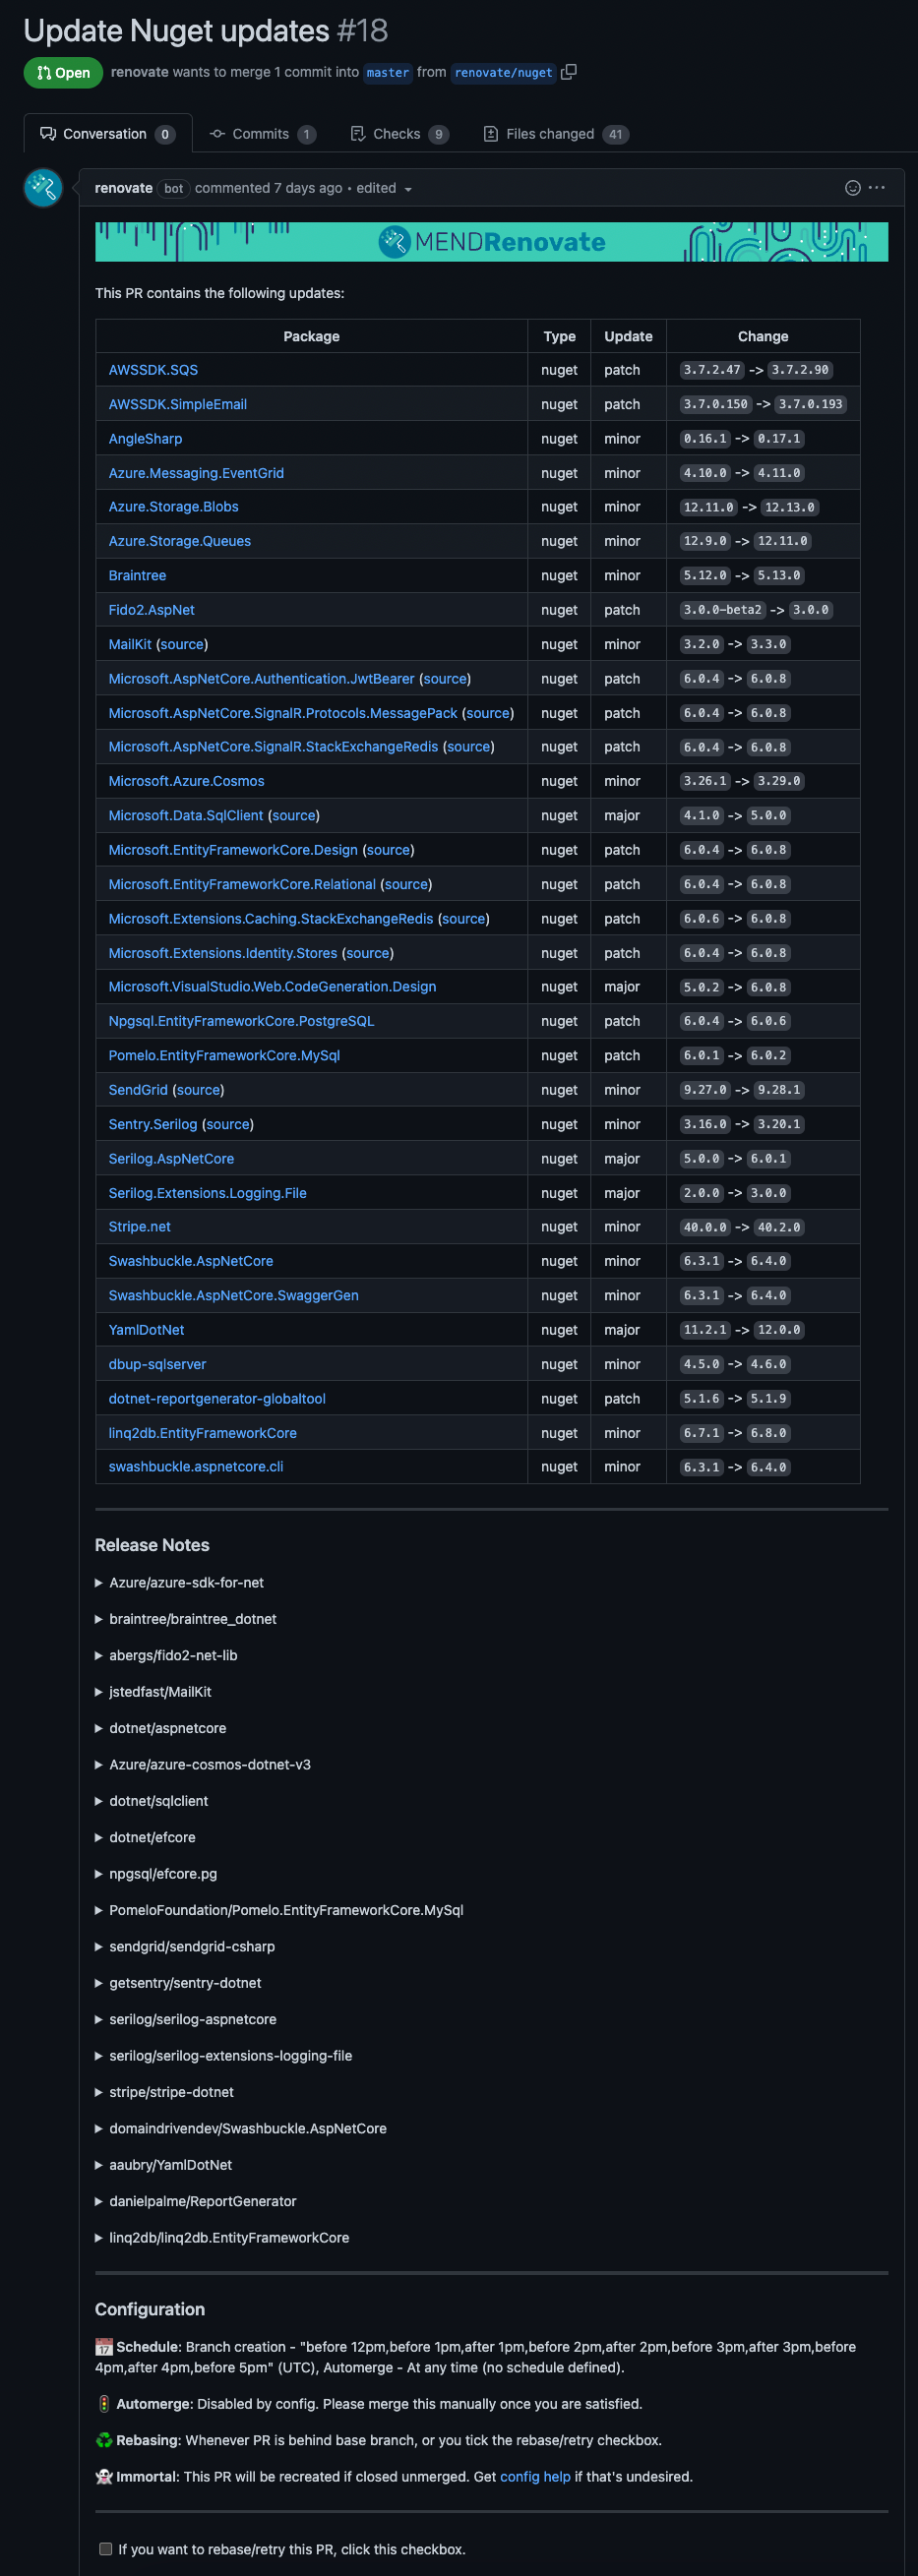This screenshot has height=2576, width=918.
Task: Open the swashbuckle.aspnetcore.cli package link
Action: (196, 1467)
